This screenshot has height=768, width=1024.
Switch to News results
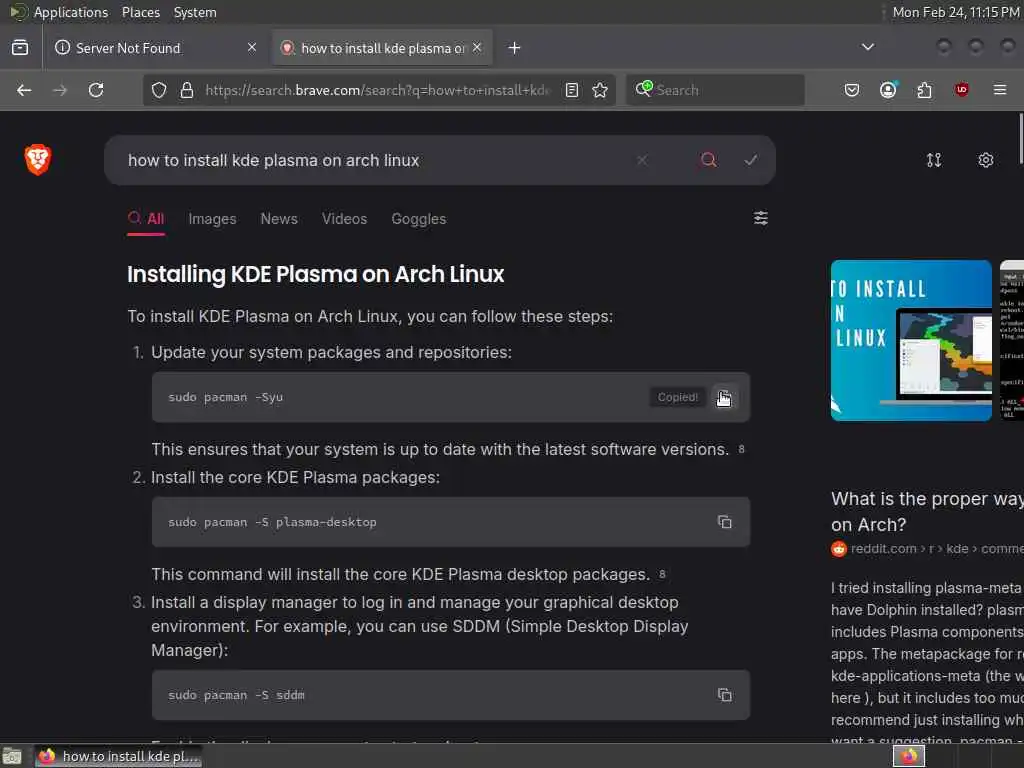tap(279, 219)
